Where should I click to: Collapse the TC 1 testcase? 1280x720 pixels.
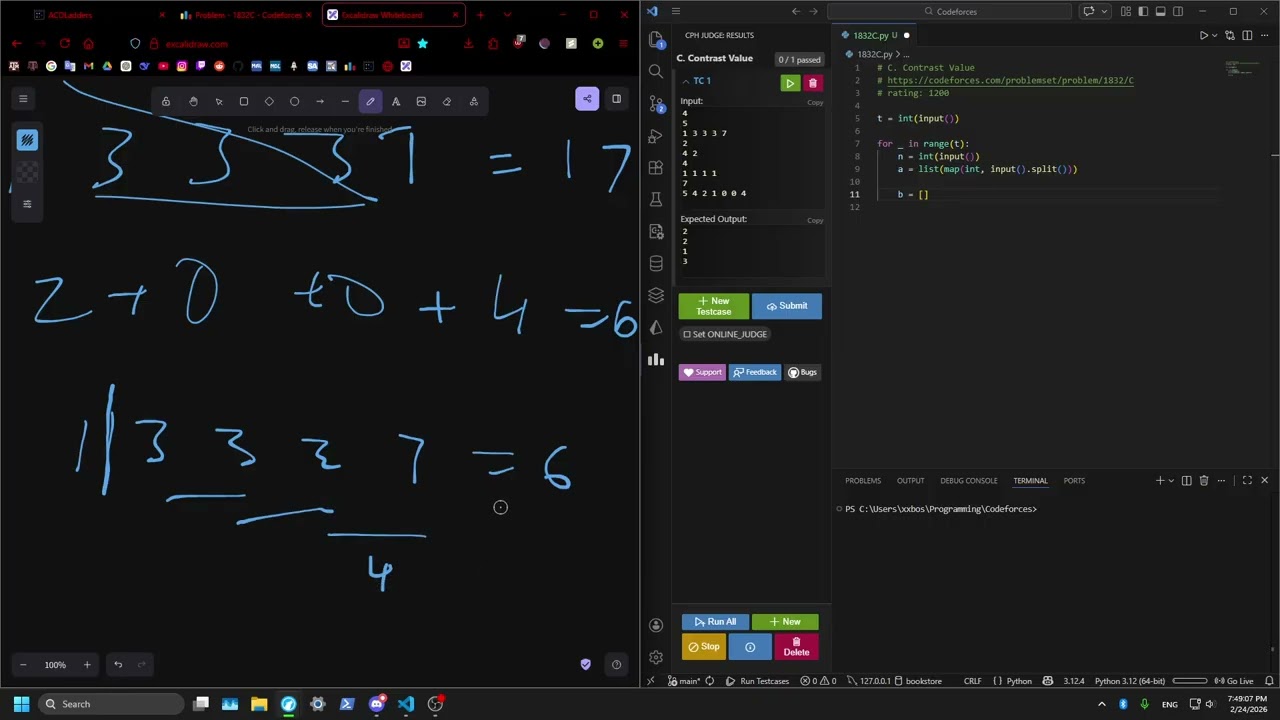point(686,81)
